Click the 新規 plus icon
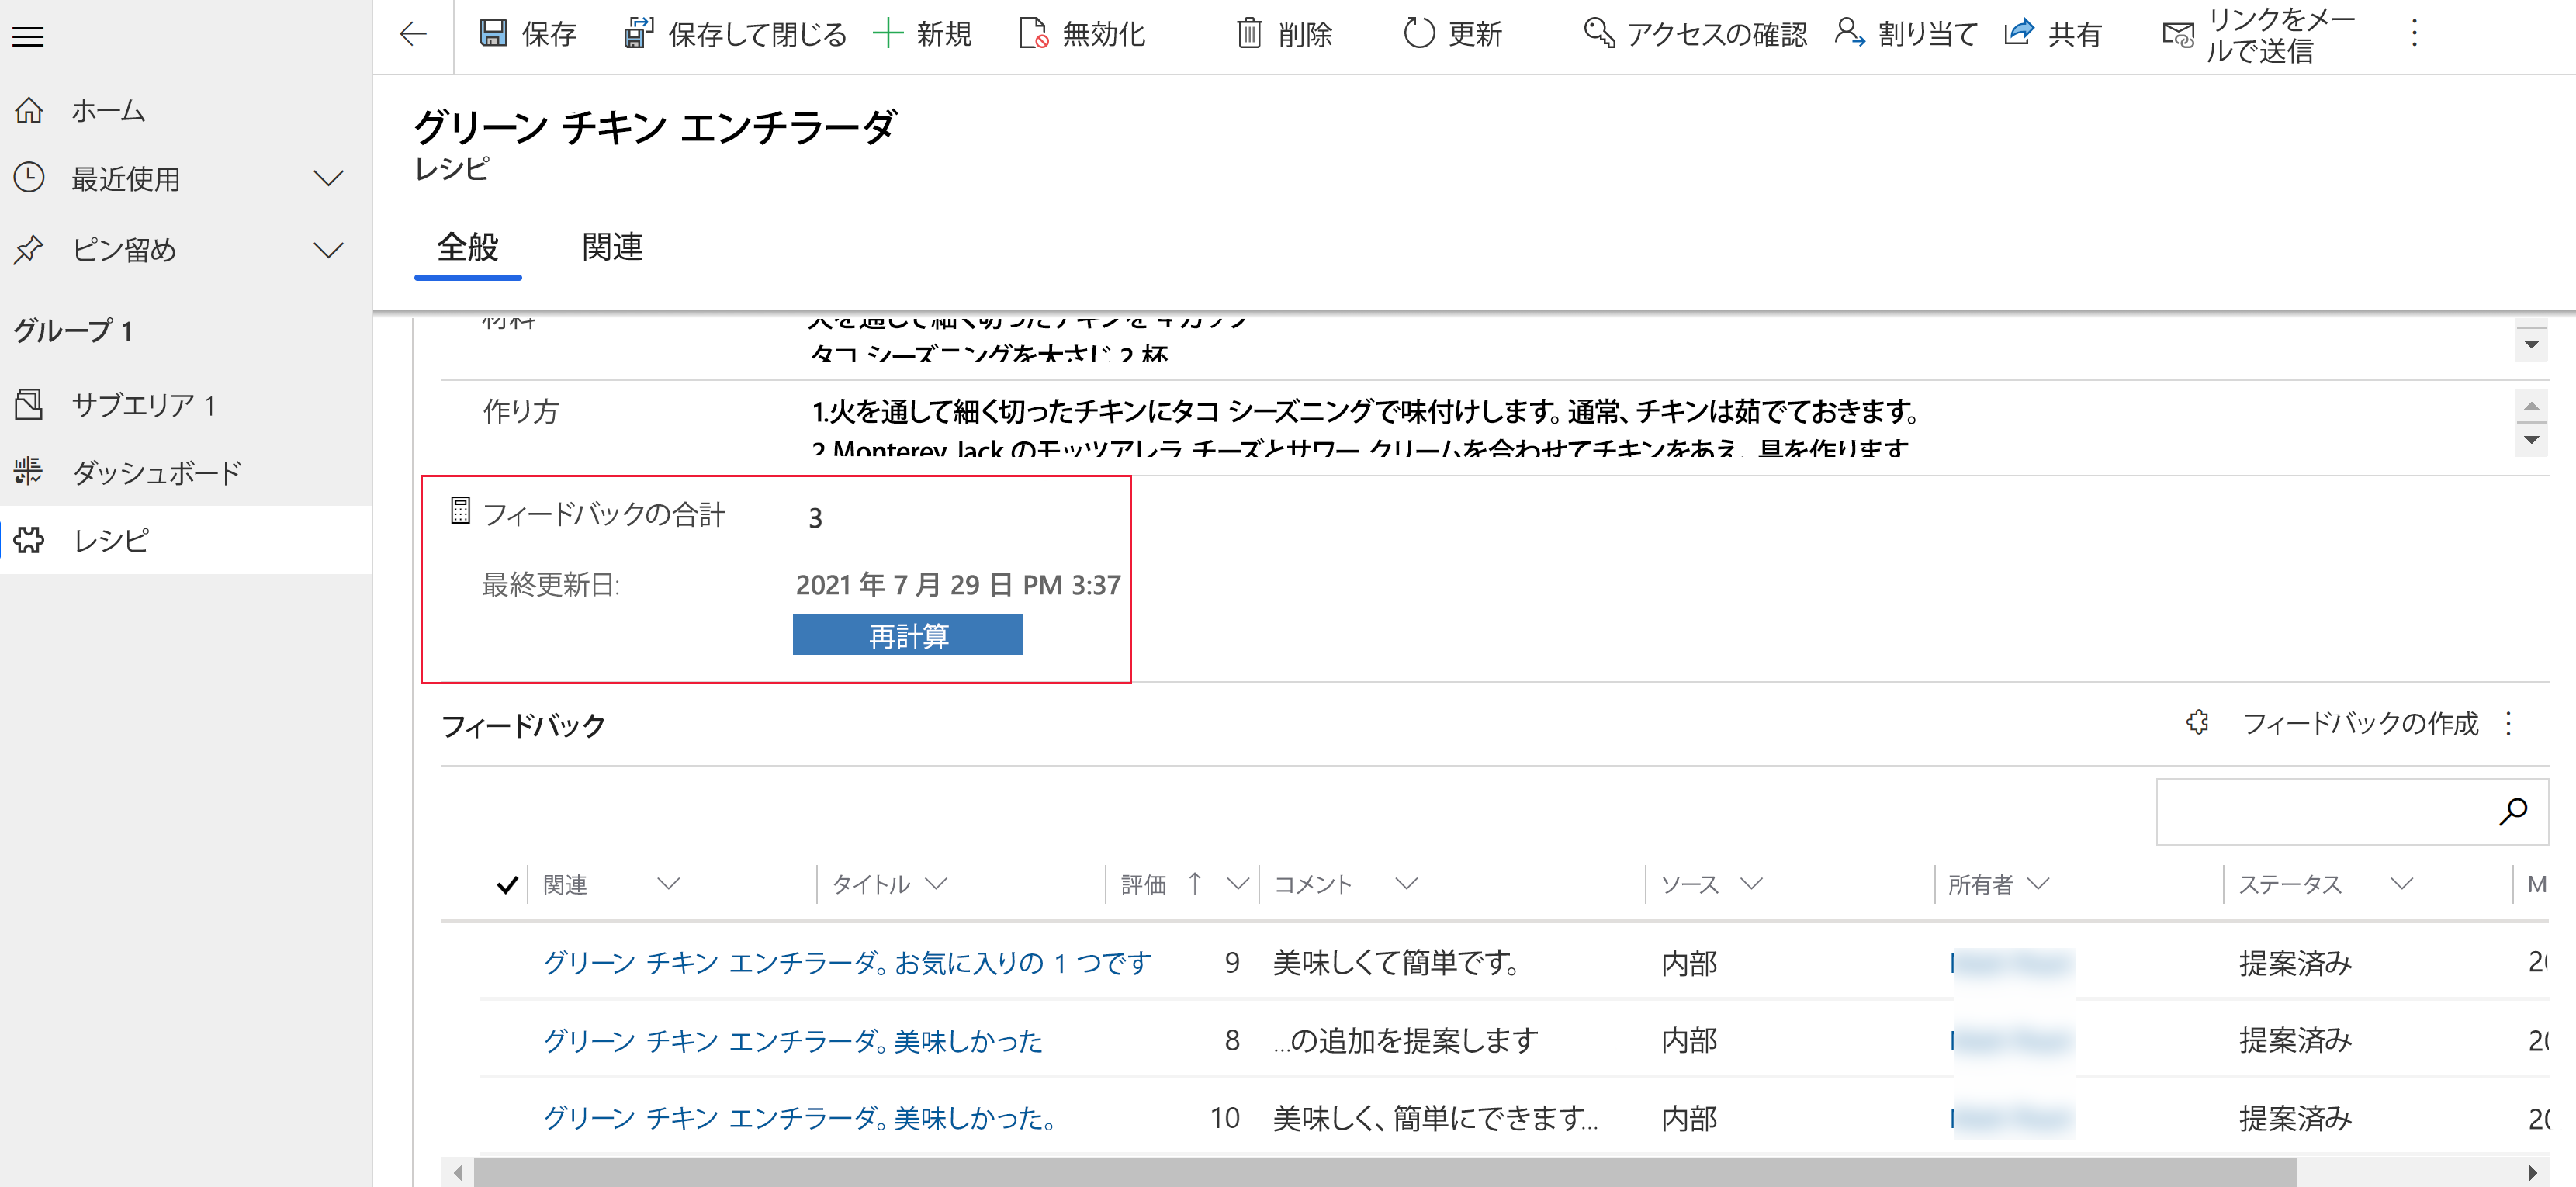Screen dimensions: 2576x1187 click(x=888, y=33)
